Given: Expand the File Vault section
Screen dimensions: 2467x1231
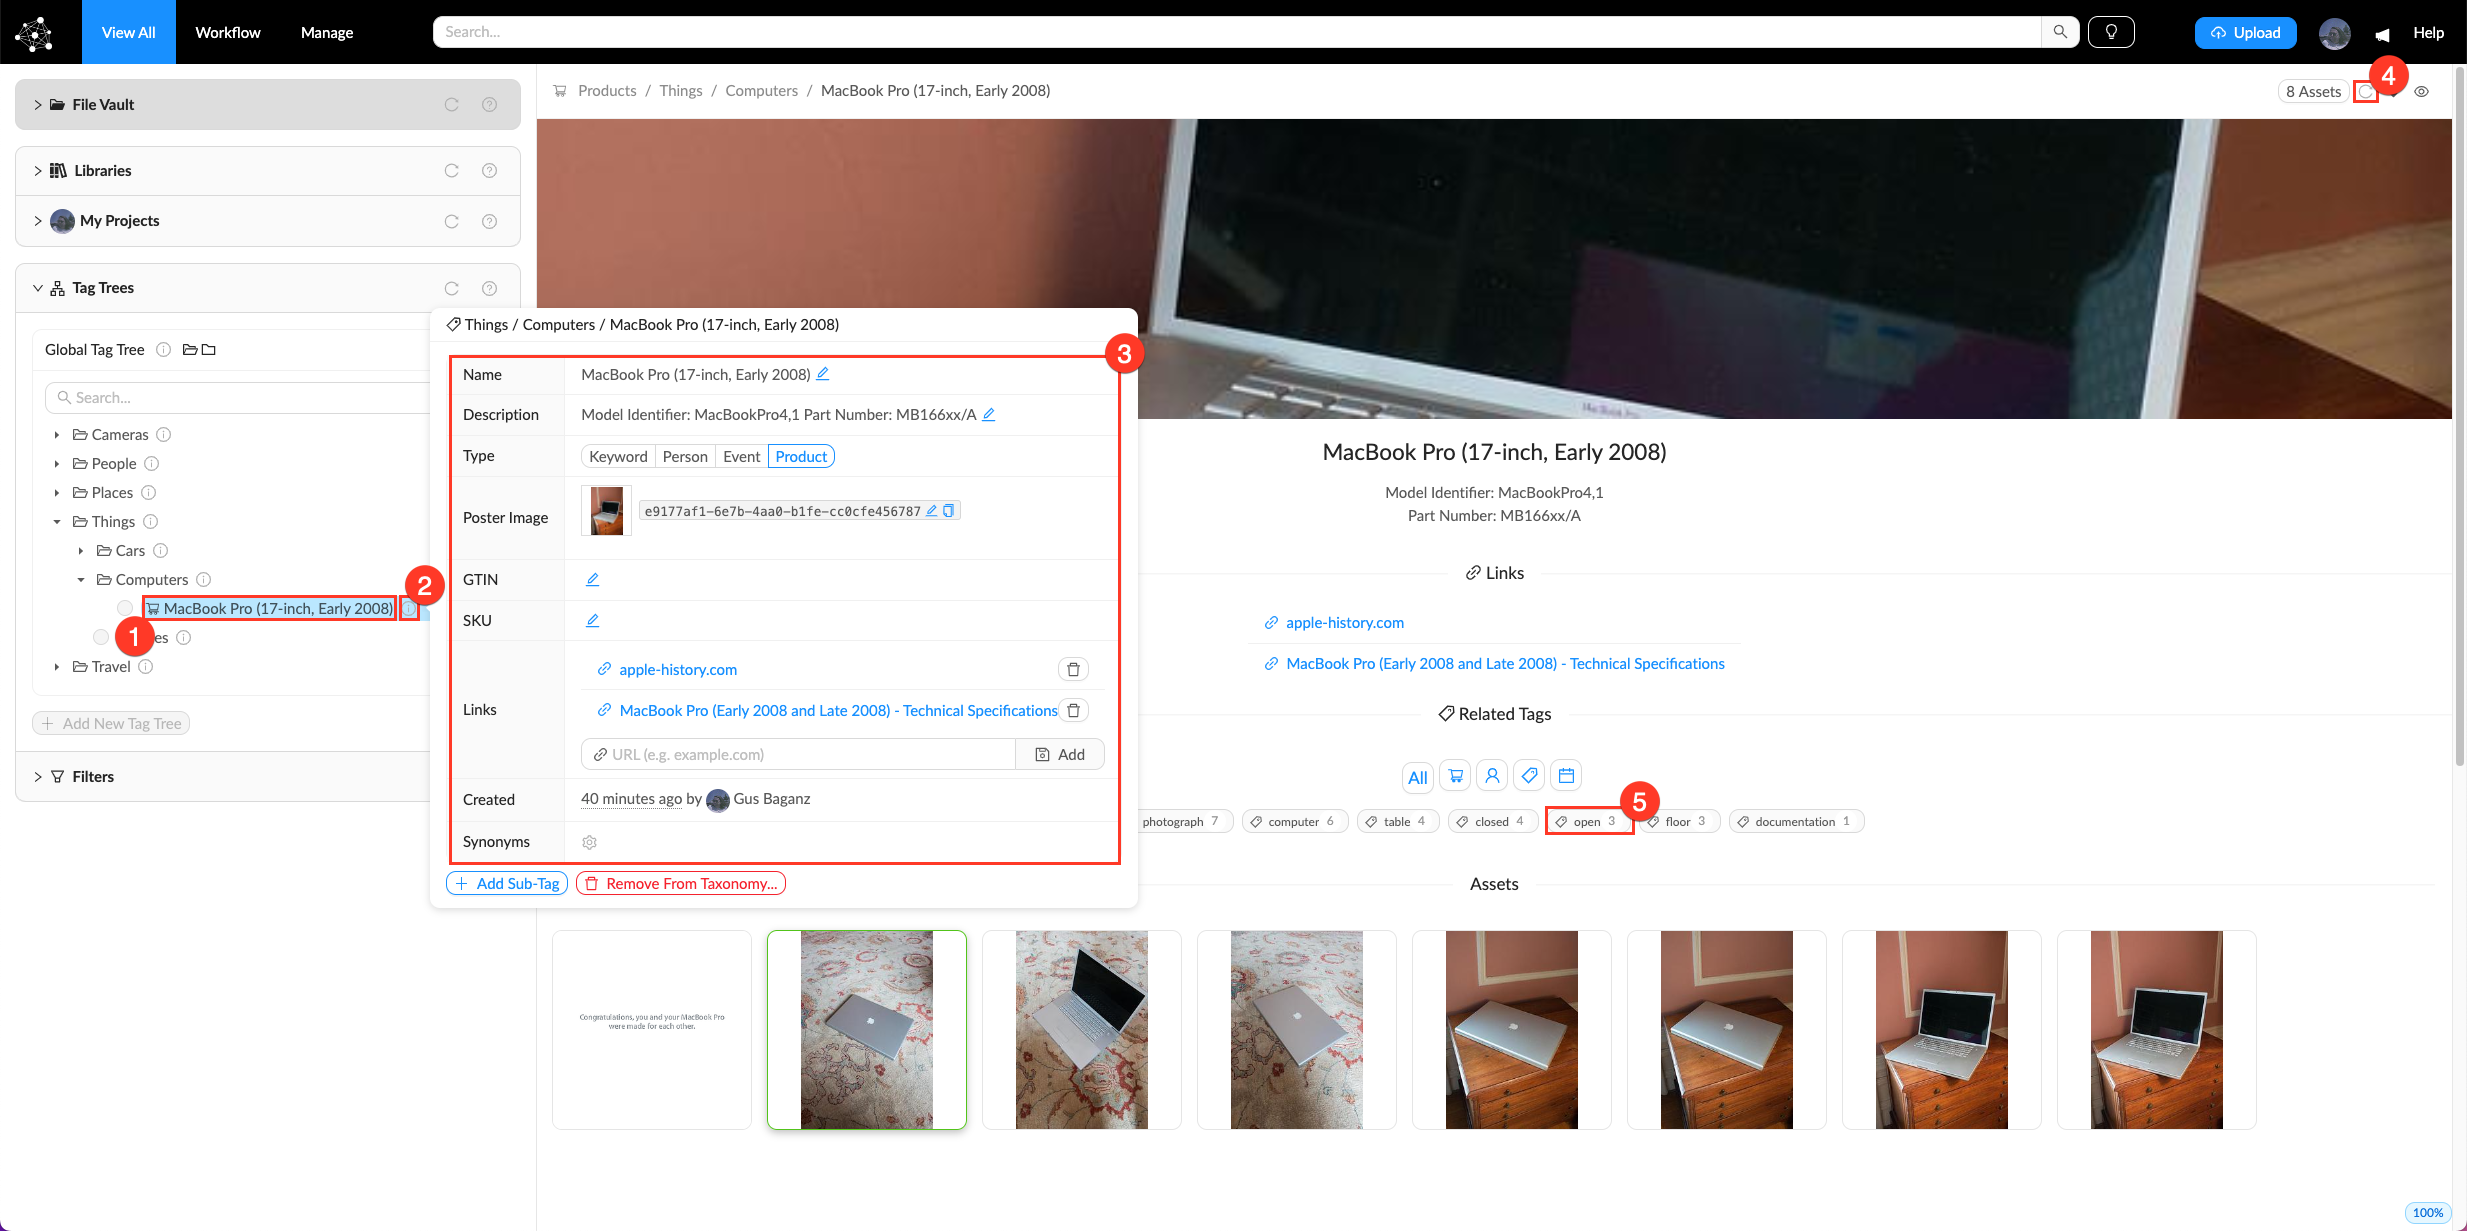Looking at the screenshot, I should [x=38, y=104].
